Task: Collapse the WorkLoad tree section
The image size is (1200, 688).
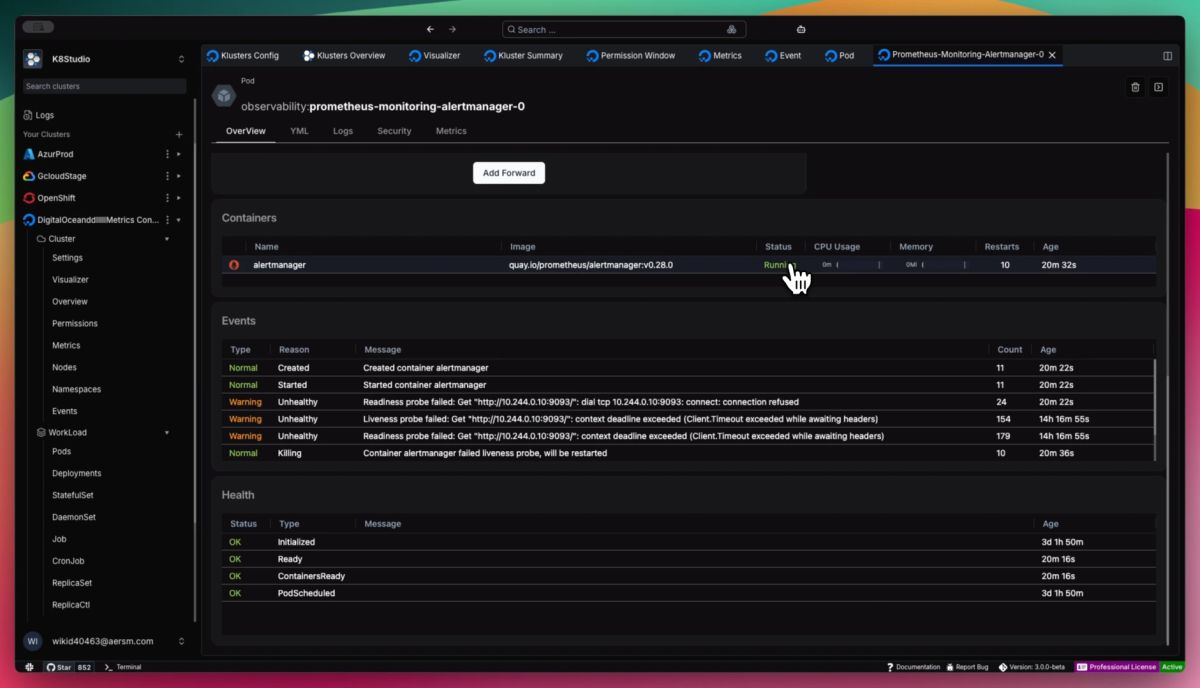Action: point(167,433)
